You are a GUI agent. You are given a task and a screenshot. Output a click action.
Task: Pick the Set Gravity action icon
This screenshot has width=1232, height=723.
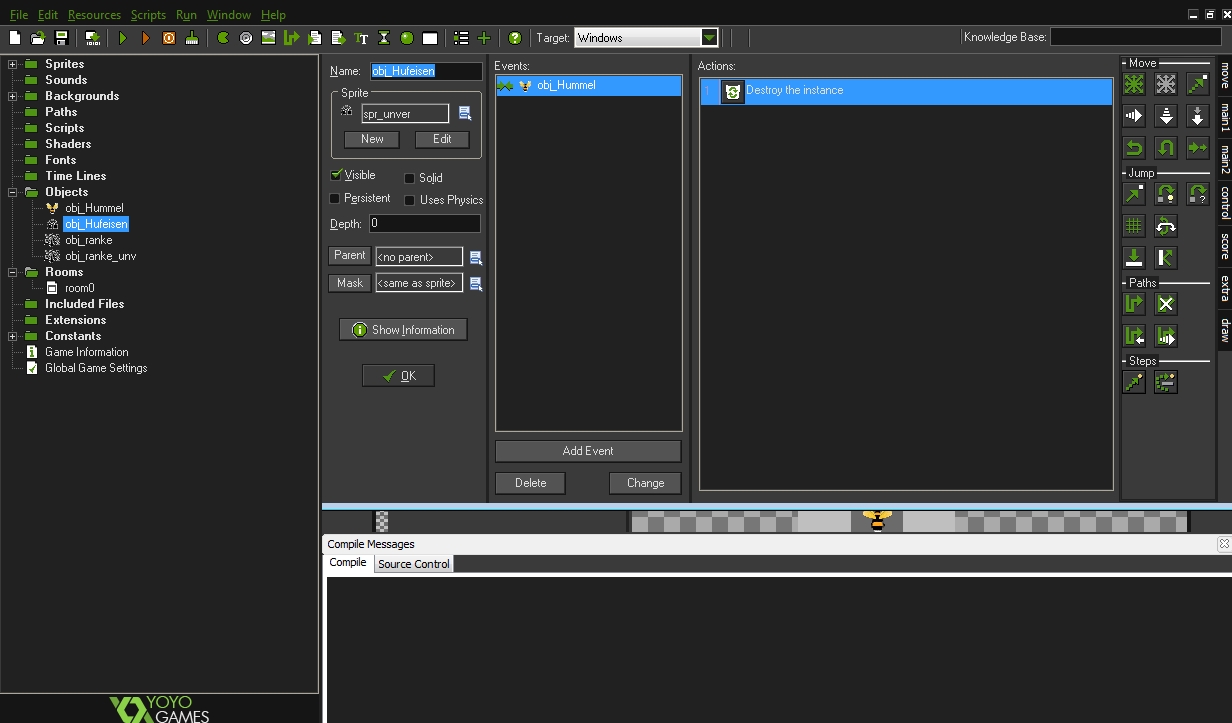point(1198,116)
